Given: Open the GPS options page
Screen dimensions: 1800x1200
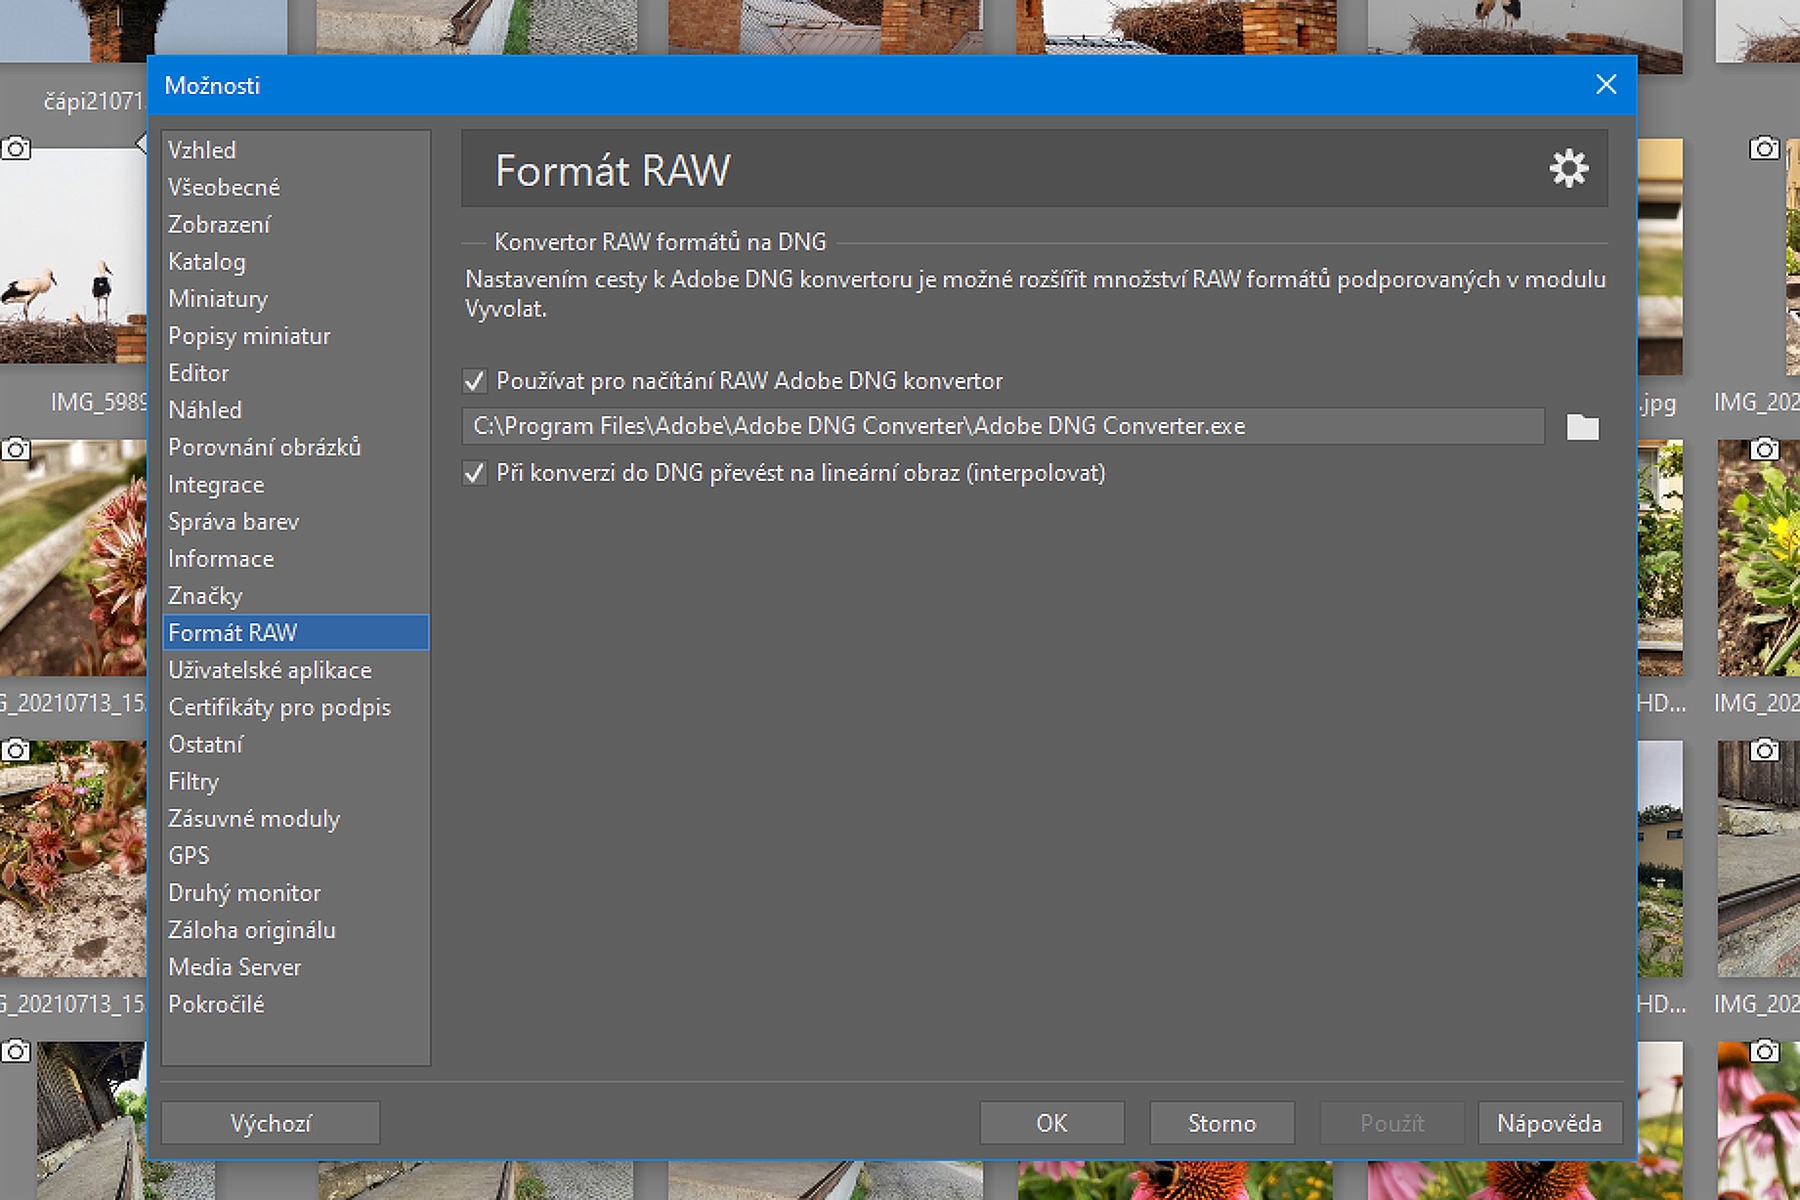Looking at the screenshot, I should 189,856.
